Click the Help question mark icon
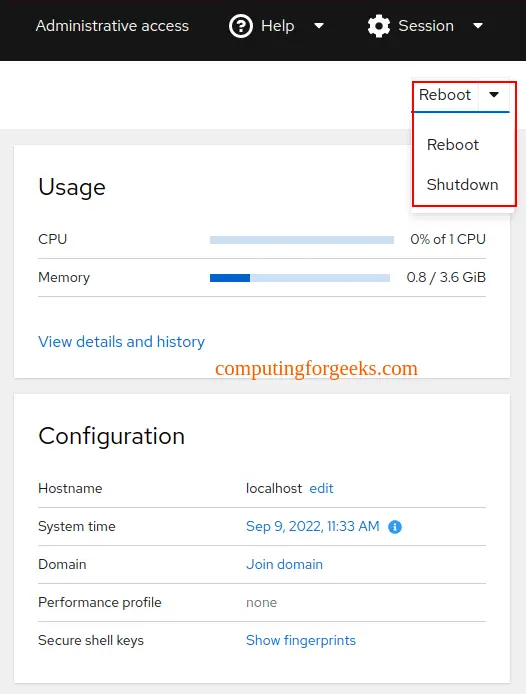Image resolution: width=526 pixels, height=694 pixels. pos(240,26)
